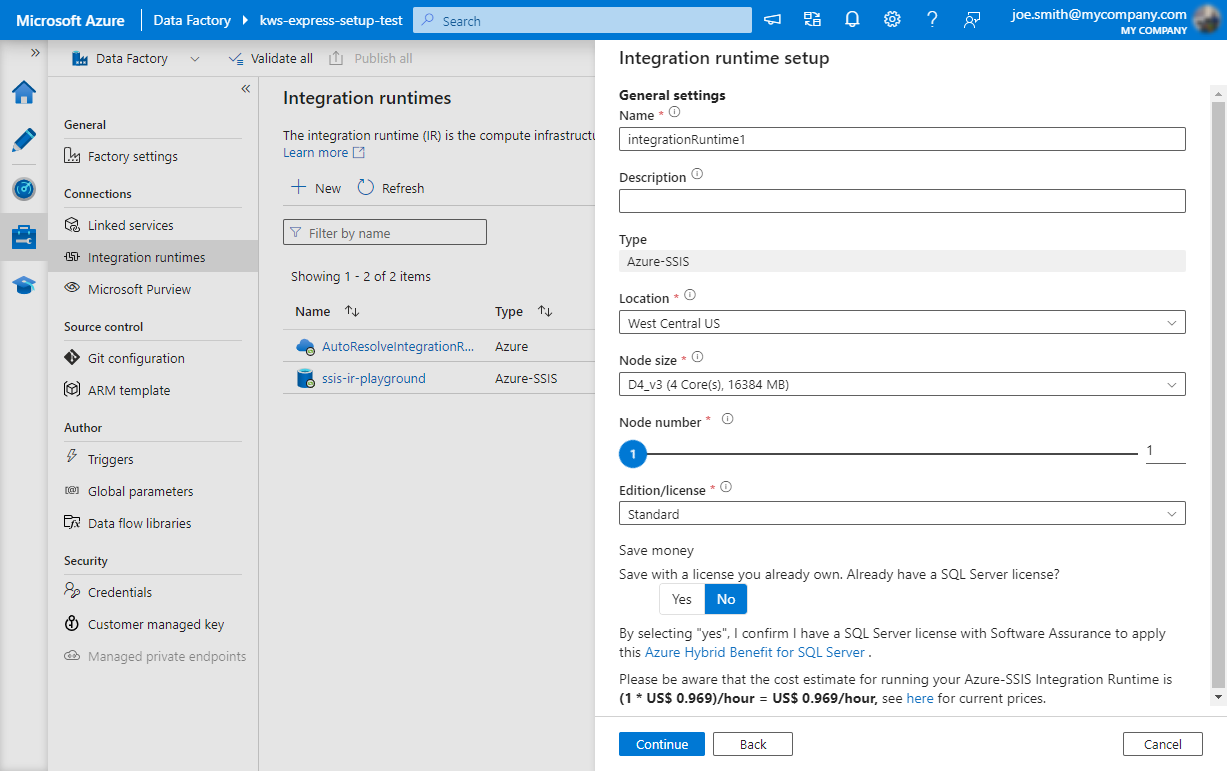Open the feedback person icon
Image resolution: width=1227 pixels, height=771 pixels.
click(972, 20)
